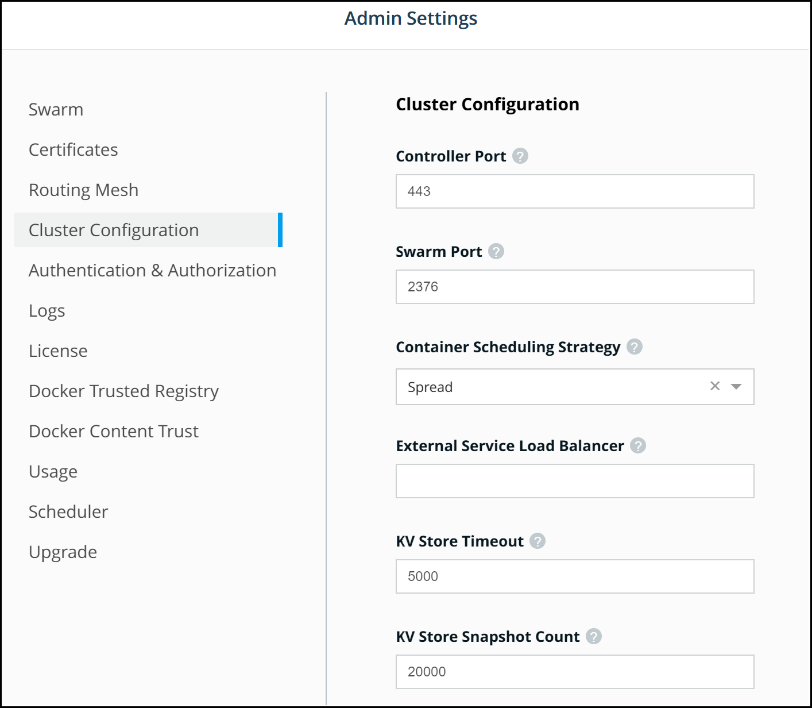Open Docker Trusted Registry settings
This screenshot has height=708, width=812.
(123, 391)
